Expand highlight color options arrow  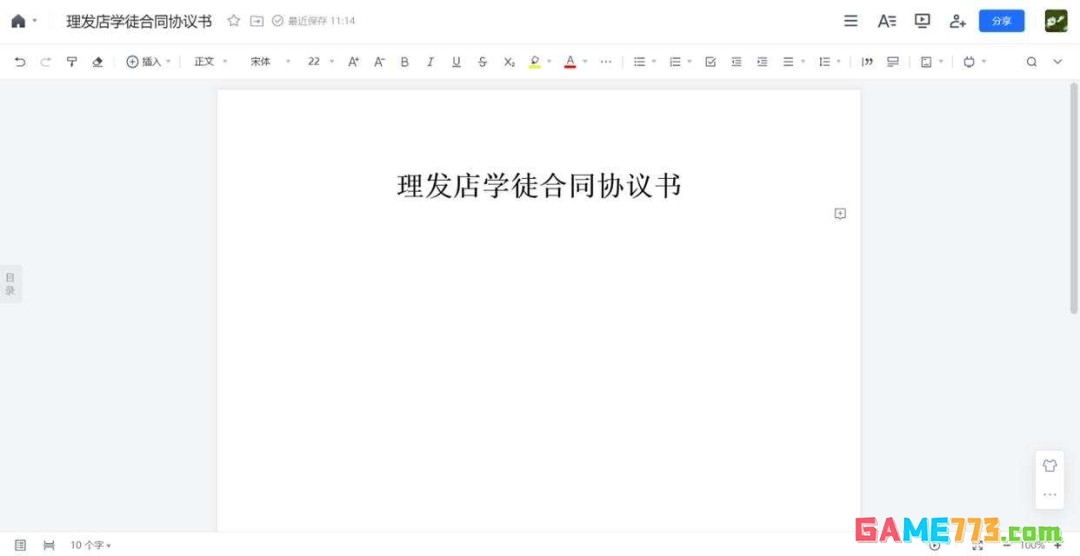point(550,62)
